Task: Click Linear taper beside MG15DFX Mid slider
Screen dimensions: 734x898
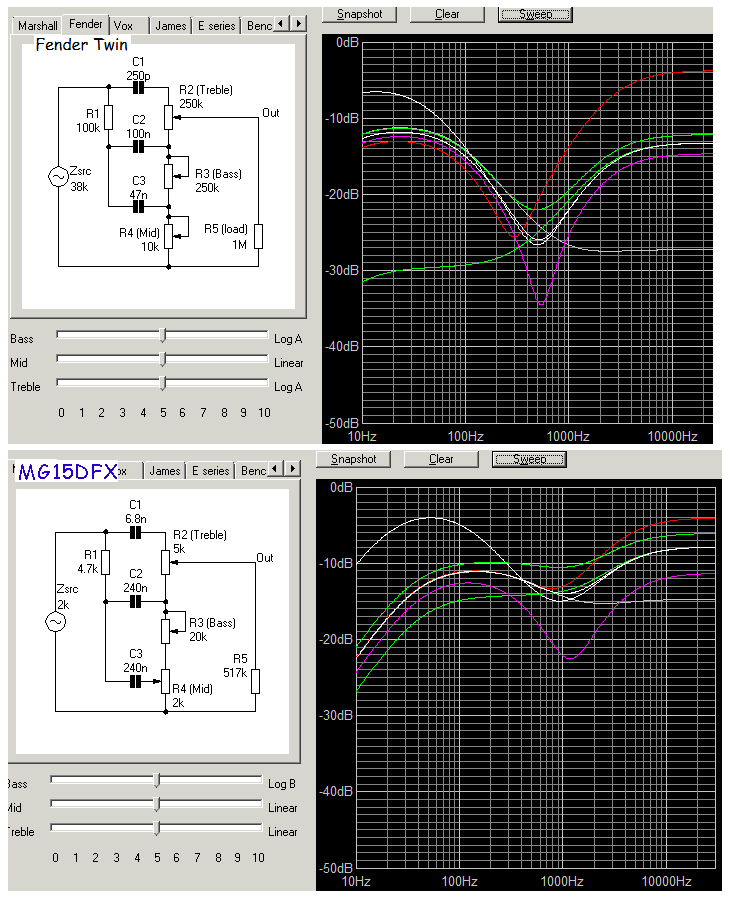Action: 283,808
